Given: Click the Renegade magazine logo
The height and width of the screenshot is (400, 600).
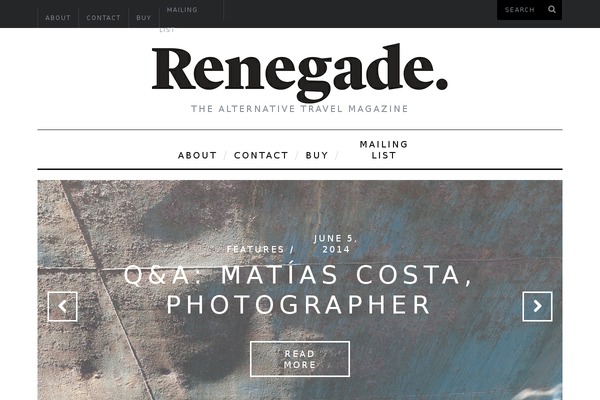Looking at the screenshot, I should [300, 72].
